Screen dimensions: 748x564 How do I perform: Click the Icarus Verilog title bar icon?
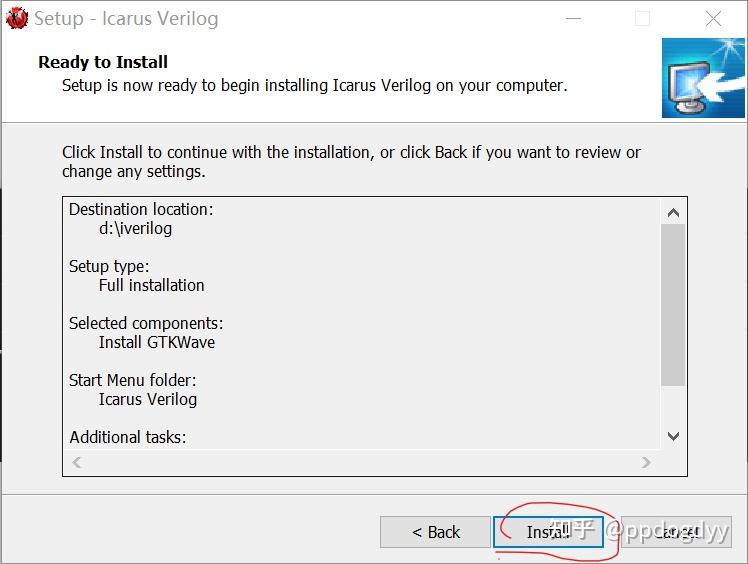pyautogui.click(x=16, y=18)
